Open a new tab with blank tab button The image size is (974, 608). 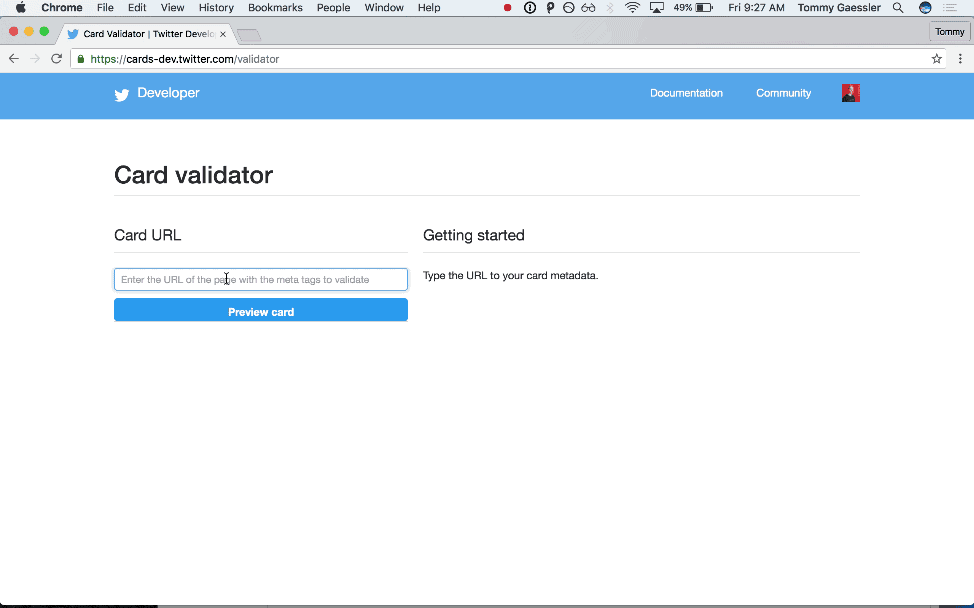pyautogui.click(x=249, y=35)
